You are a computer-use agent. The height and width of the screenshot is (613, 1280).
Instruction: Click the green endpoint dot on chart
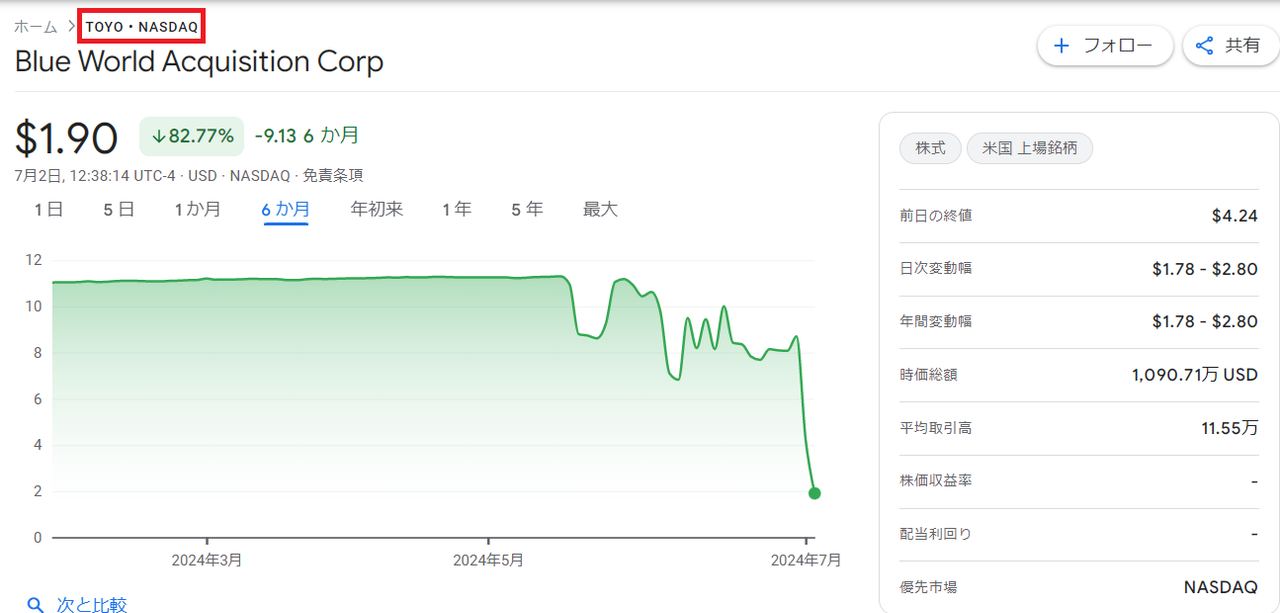tap(814, 493)
